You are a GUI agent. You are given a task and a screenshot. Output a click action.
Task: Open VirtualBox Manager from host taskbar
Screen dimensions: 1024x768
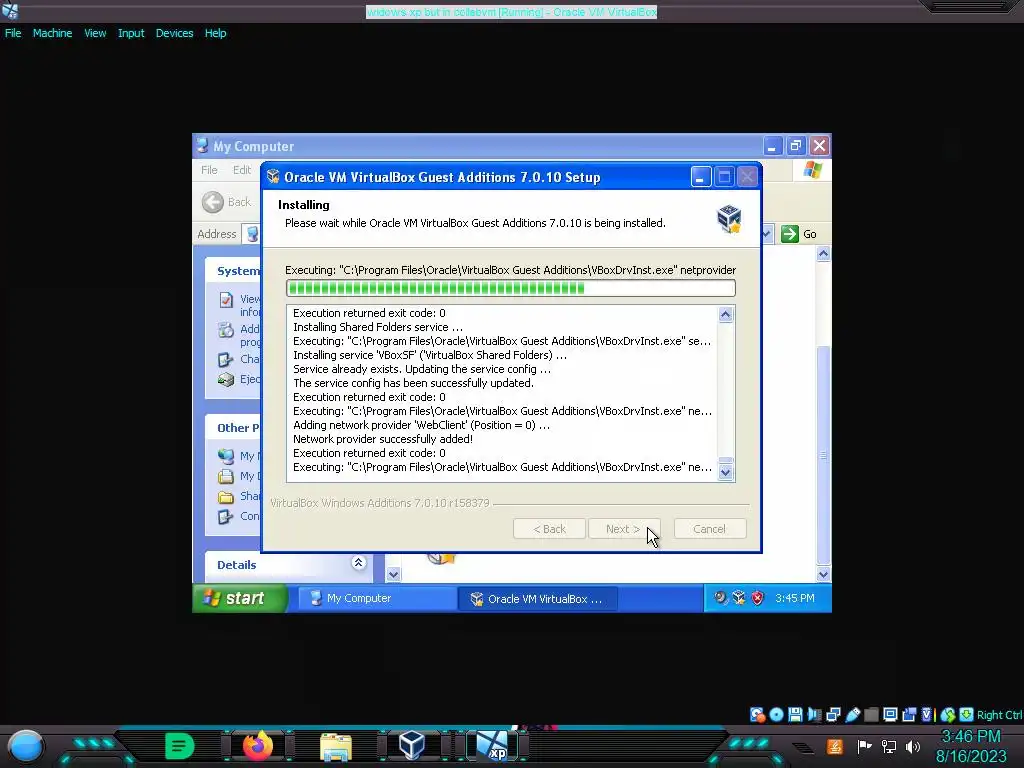click(412, 745)
